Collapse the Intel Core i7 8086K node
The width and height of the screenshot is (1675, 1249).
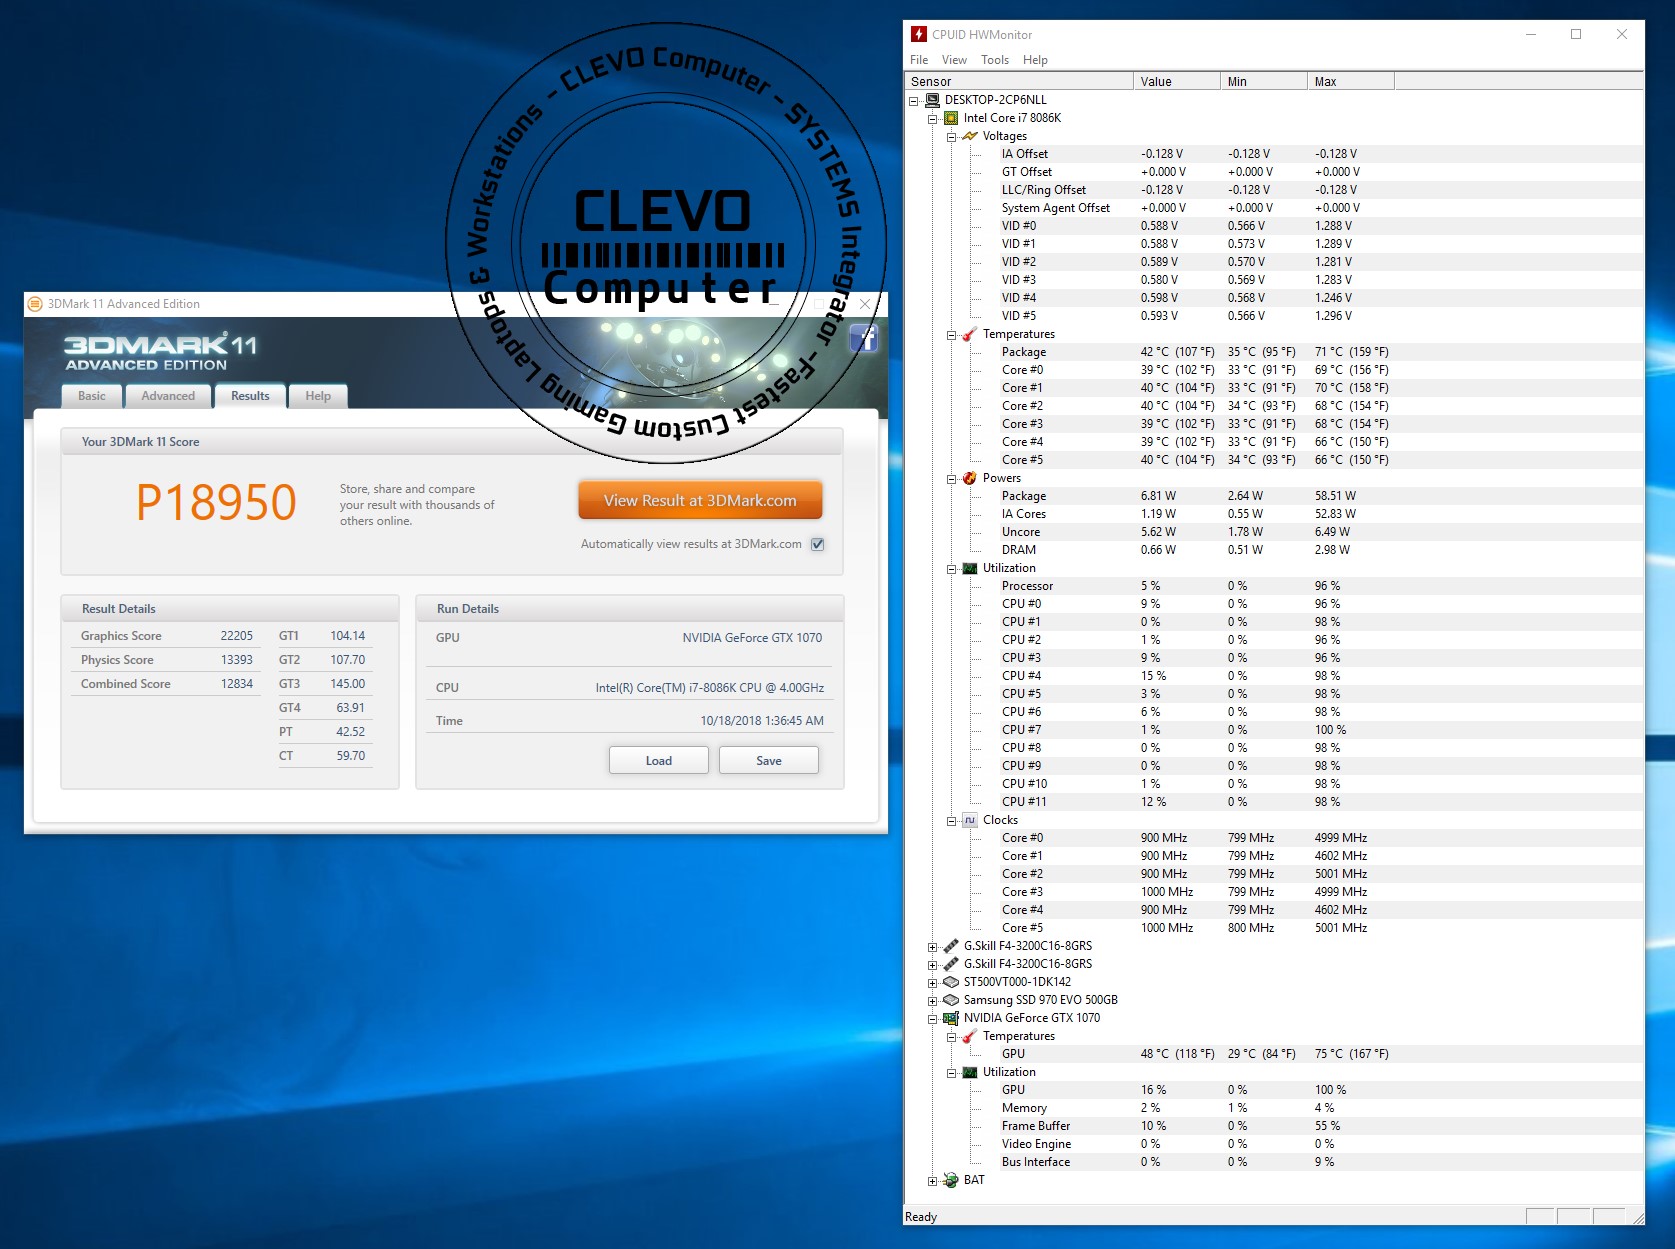[933, 119]
